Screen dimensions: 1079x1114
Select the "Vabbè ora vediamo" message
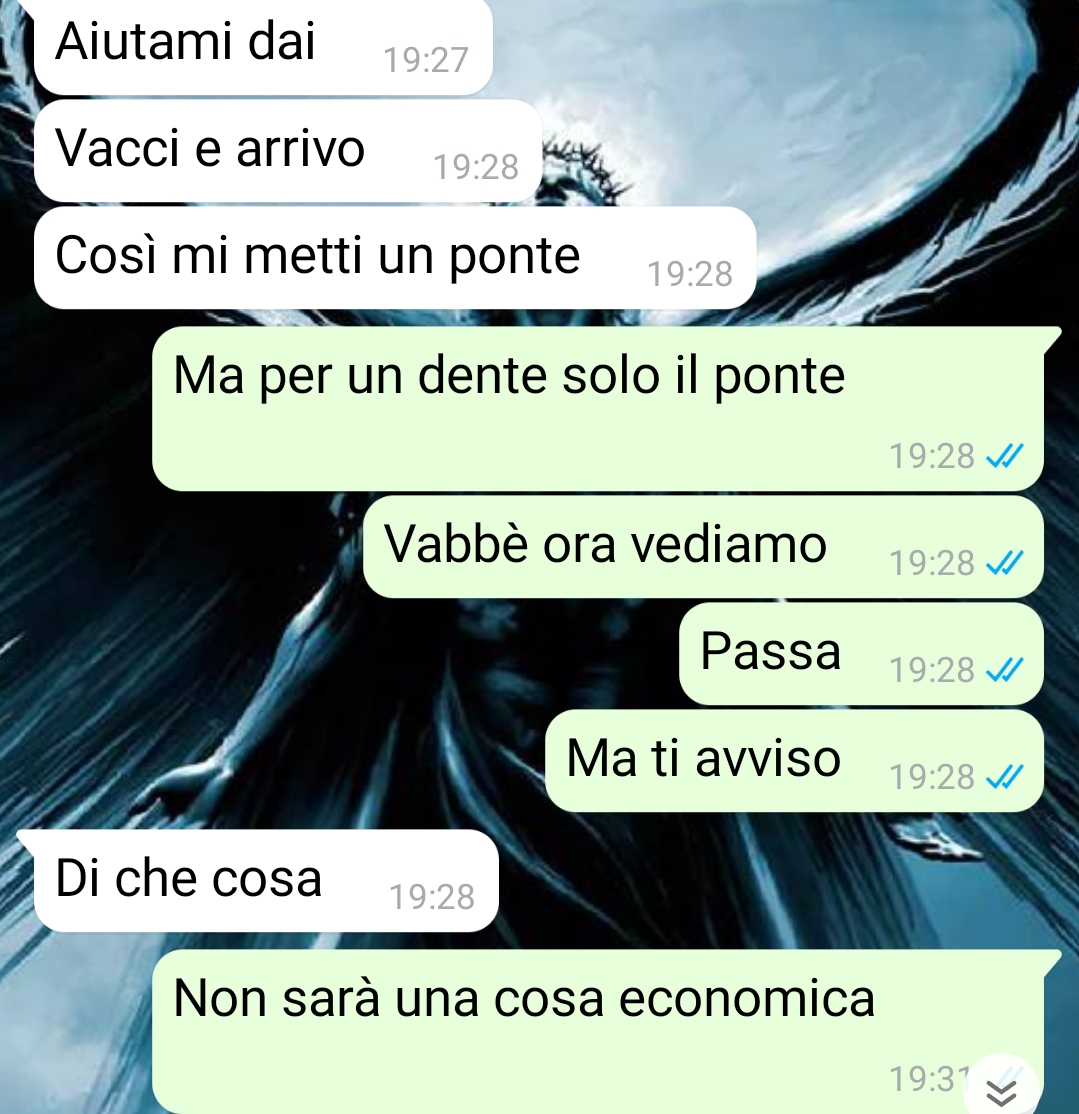703,546
